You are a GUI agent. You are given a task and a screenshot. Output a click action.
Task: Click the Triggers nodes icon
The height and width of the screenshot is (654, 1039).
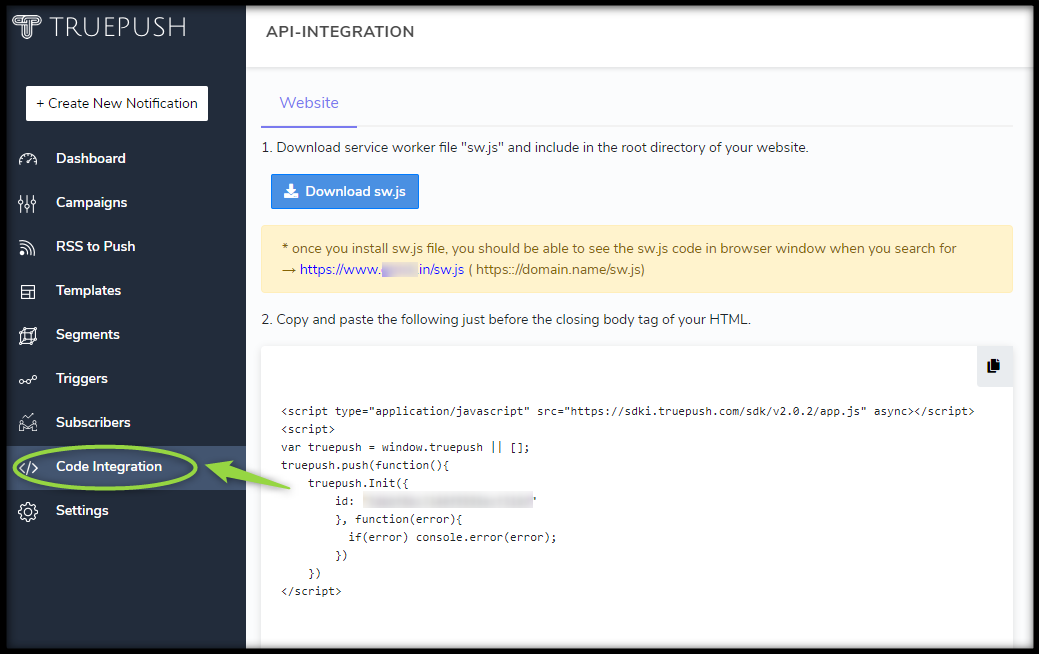pos(28,380)
